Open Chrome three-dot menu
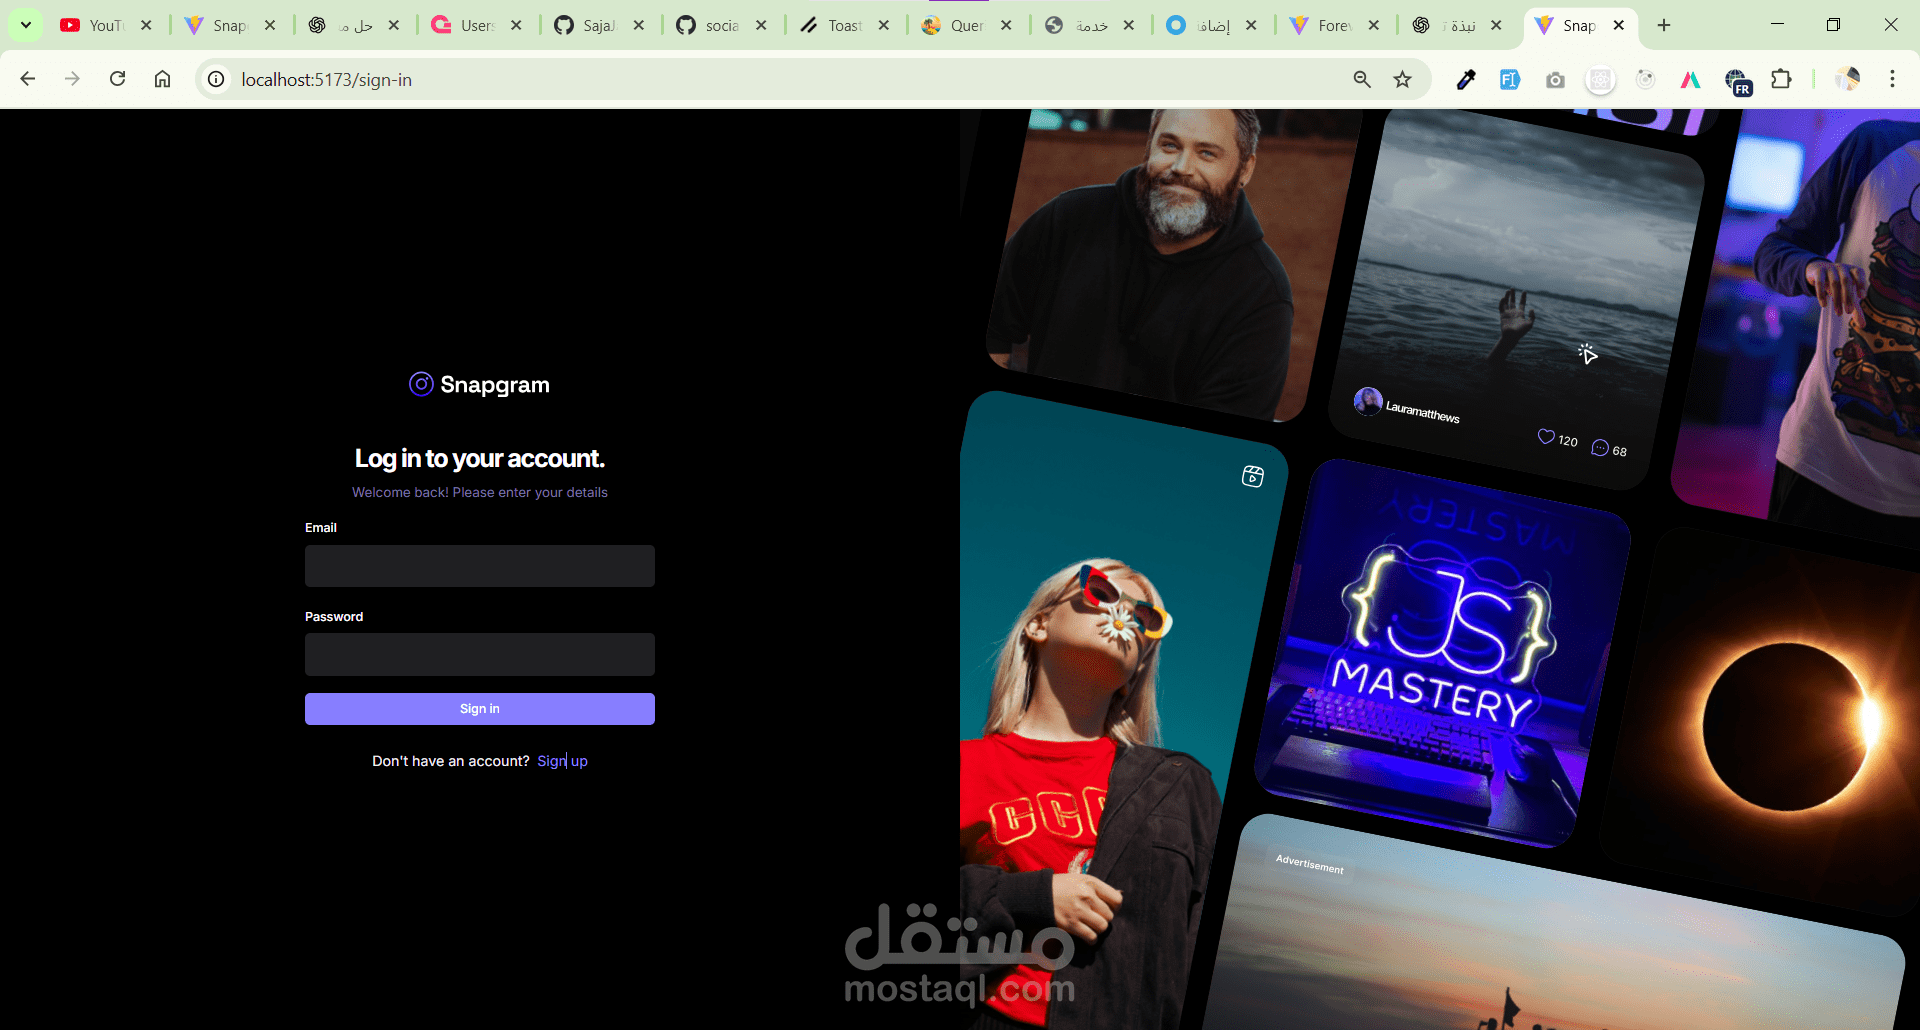 click(1892, 79)
